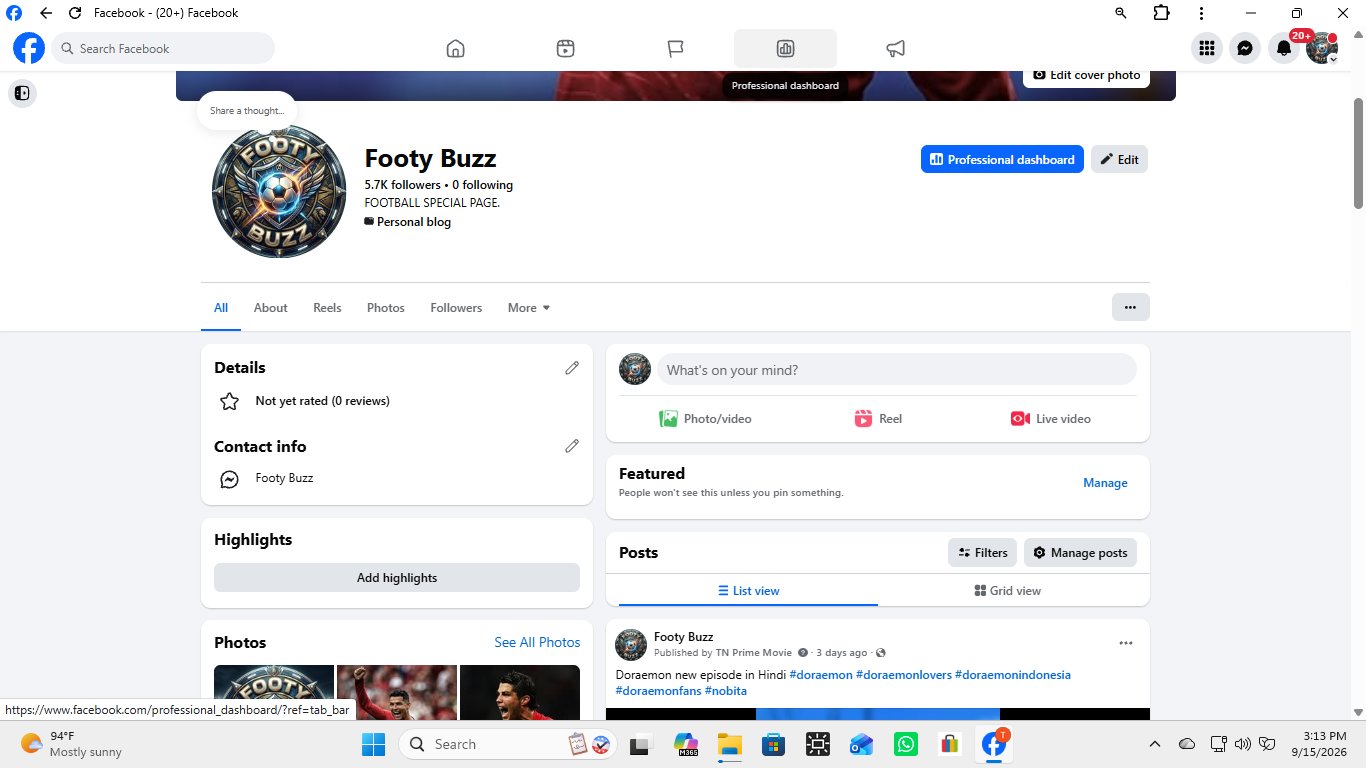Create a Reel from the composer
The image size is (1366, 768).
click(878, 419)
